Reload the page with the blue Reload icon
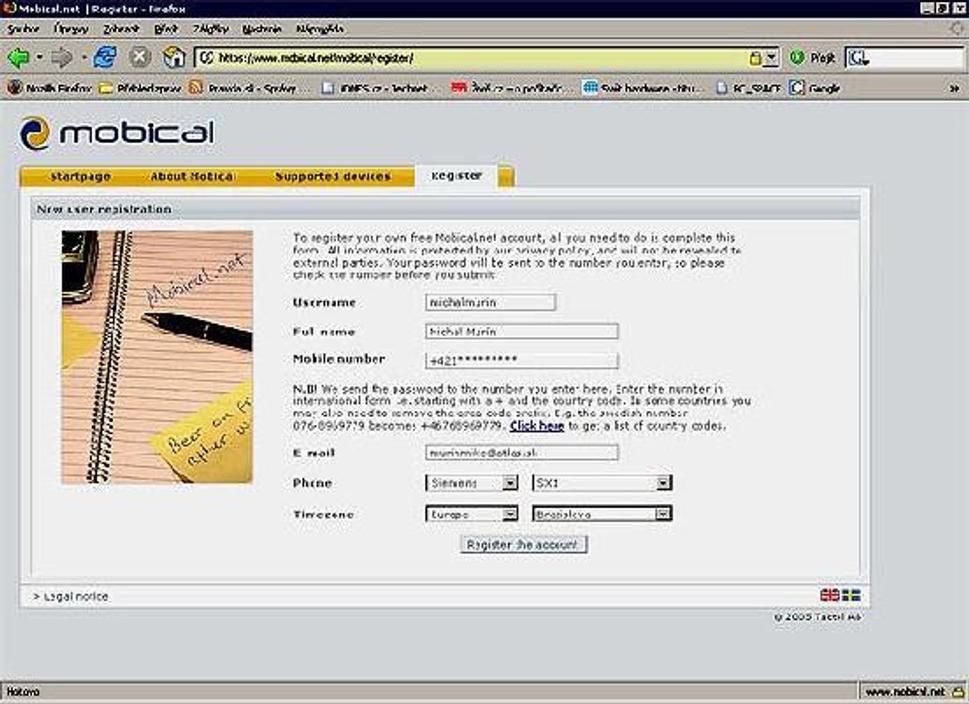The height and width of the screenshot is (704, 969). click(105, 57)
